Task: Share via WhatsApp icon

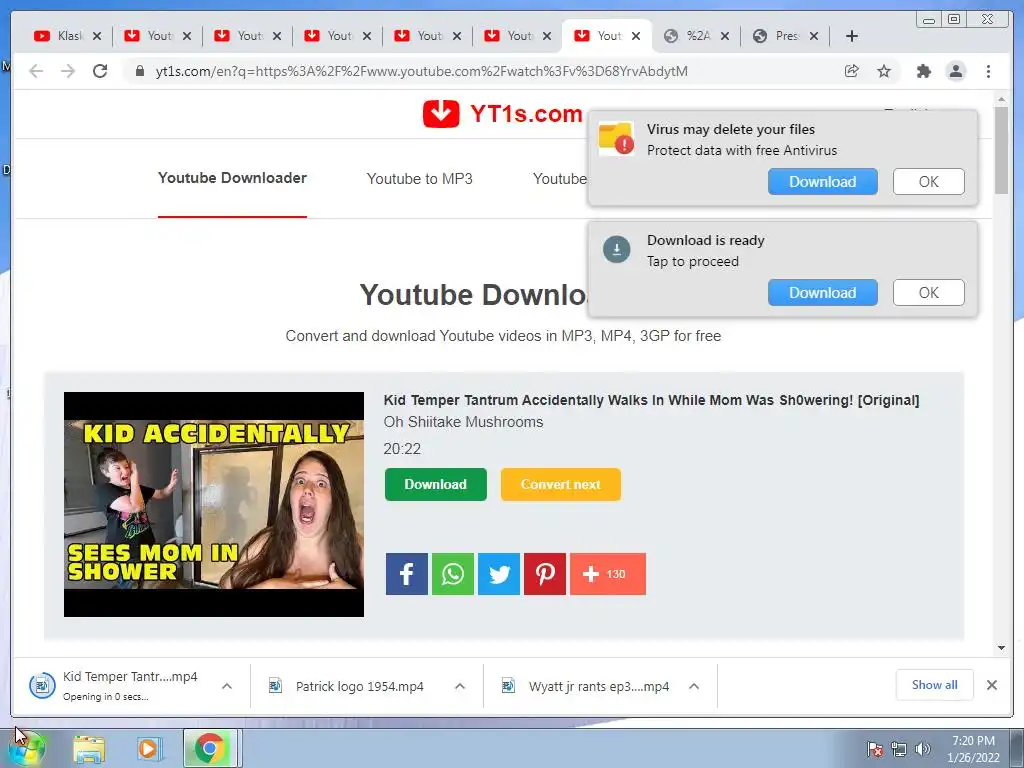Action: pos(453,574)
